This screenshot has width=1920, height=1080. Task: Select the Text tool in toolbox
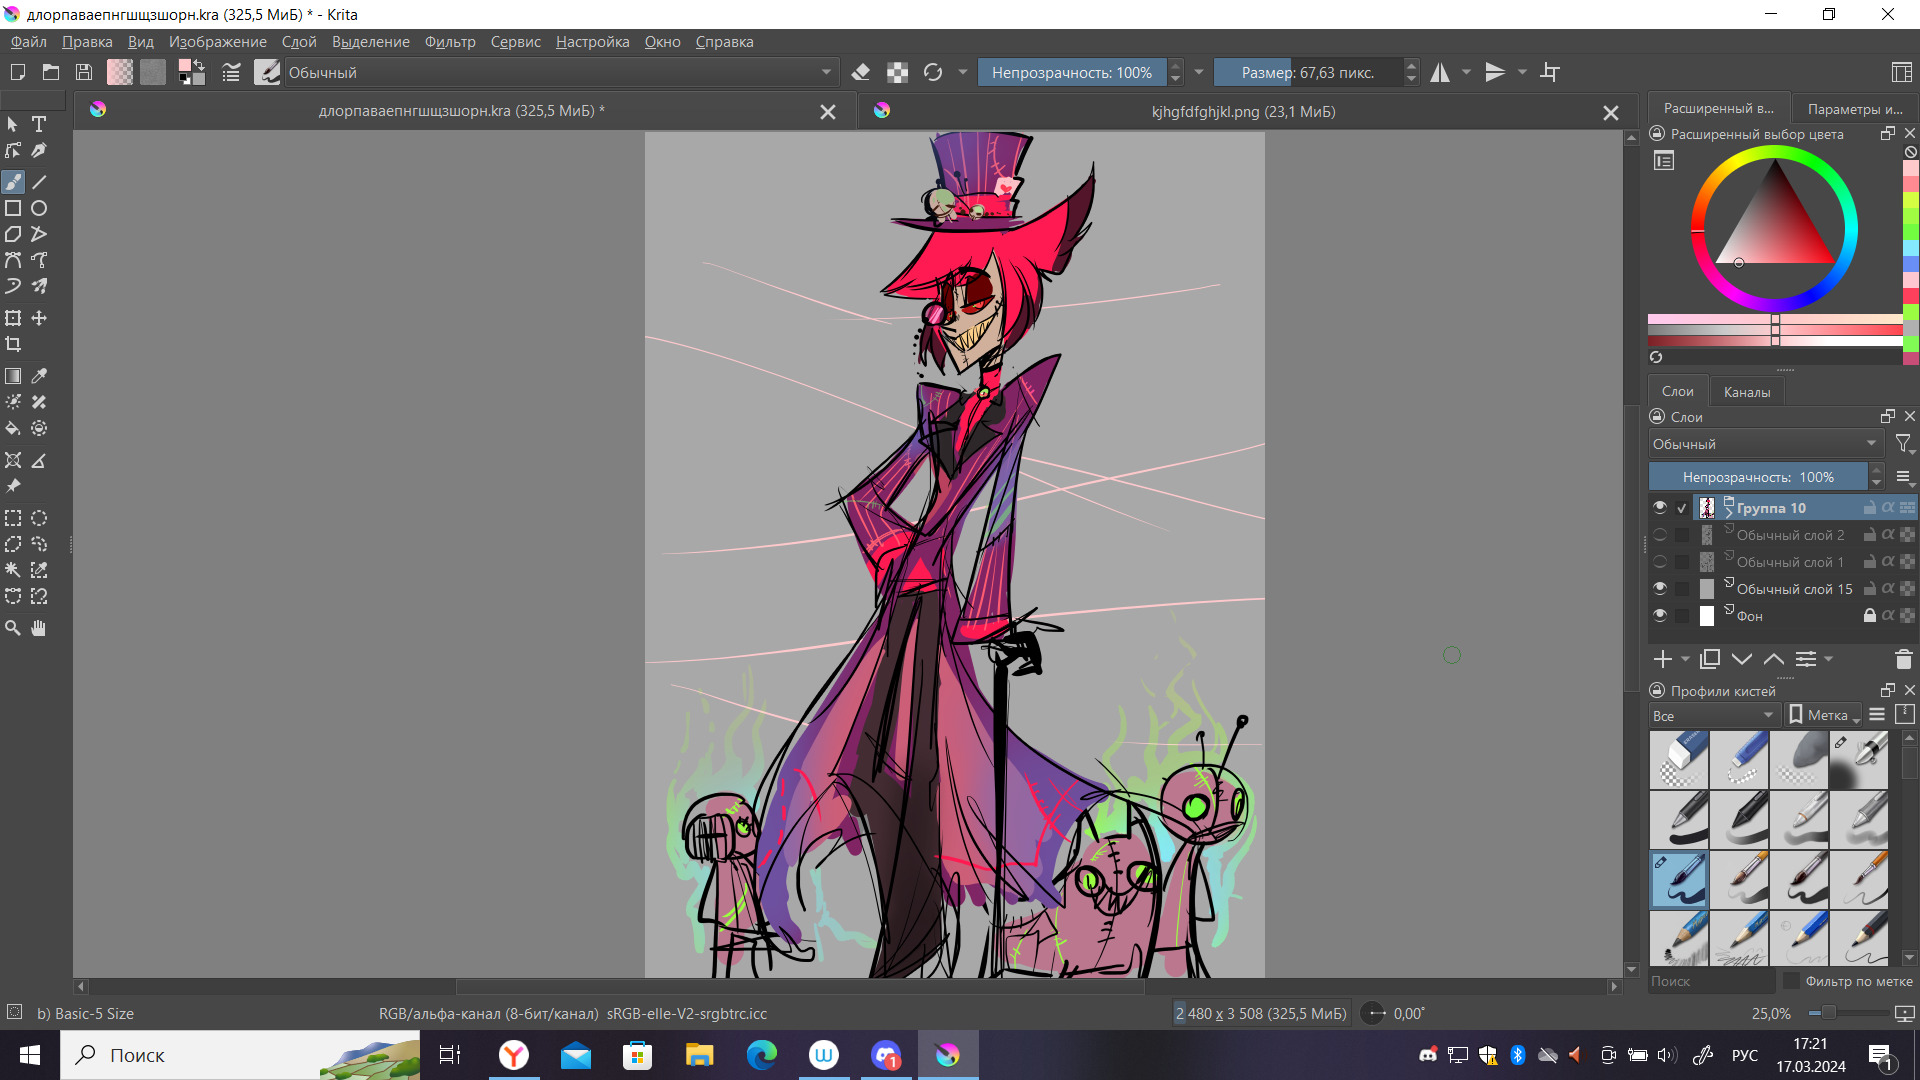39,124
